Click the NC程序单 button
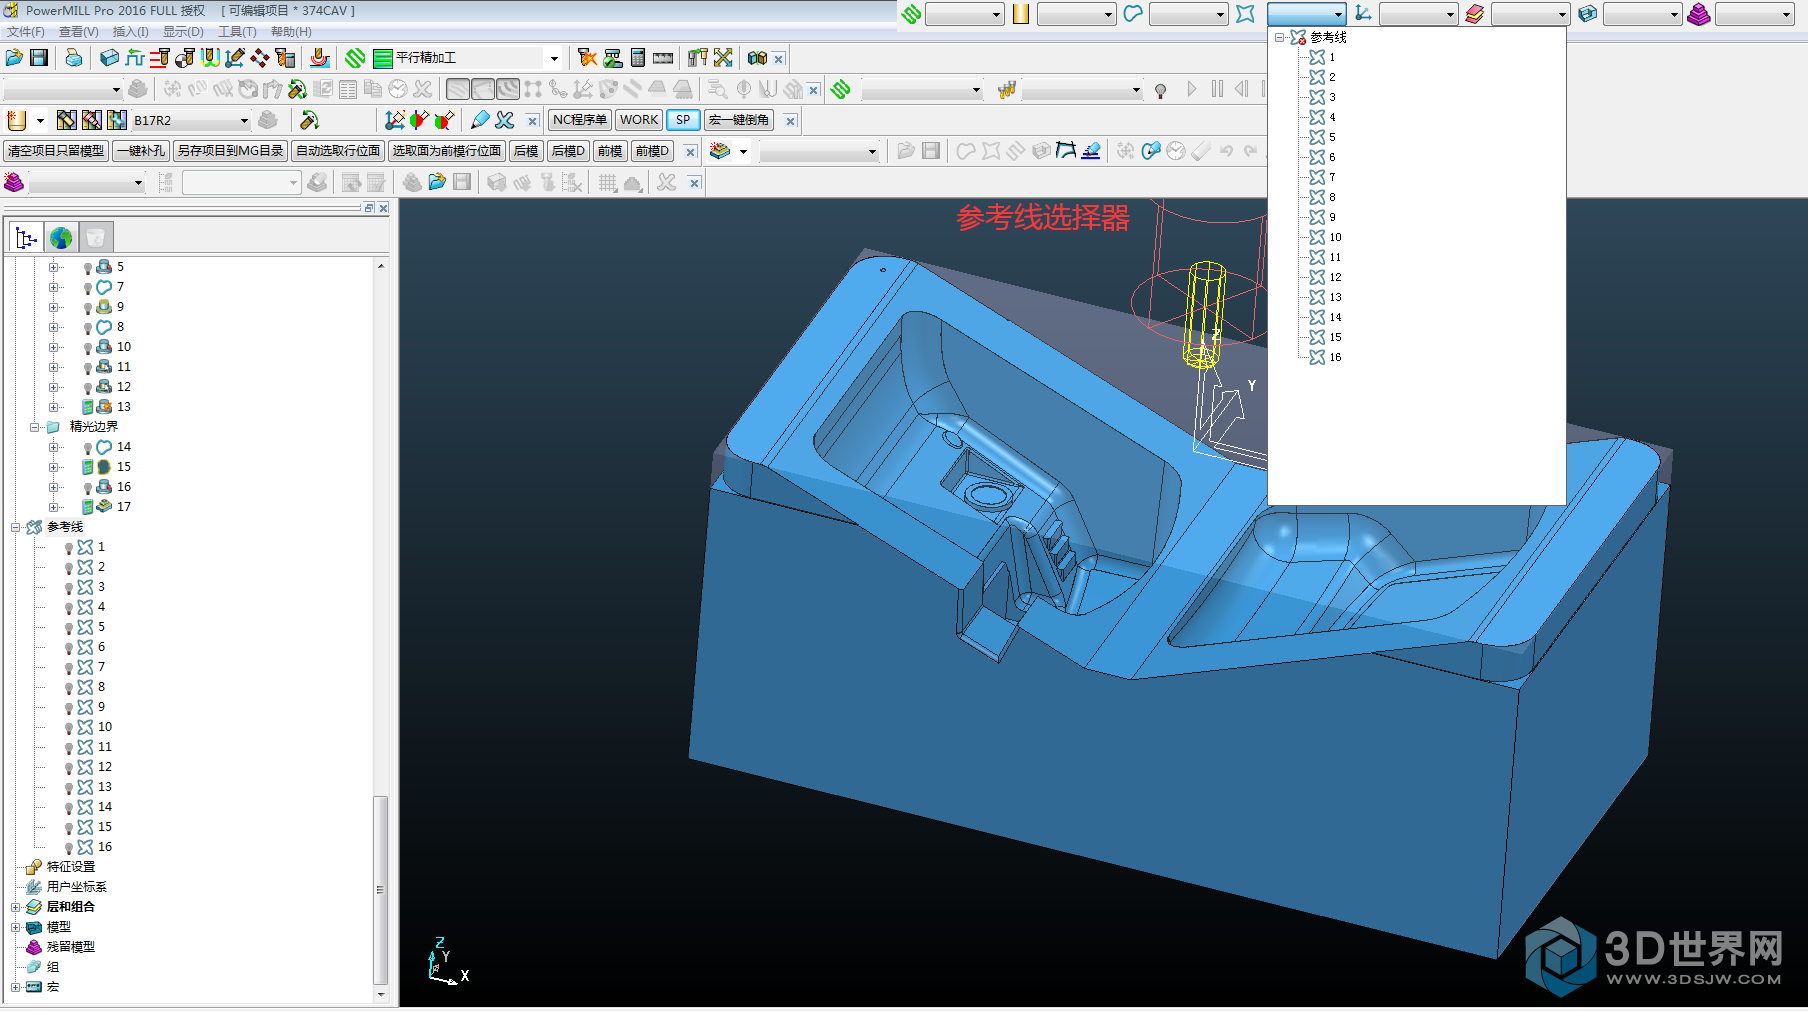The height and width of the screenshot is (1011, 1808). click(x=580, y=120)
